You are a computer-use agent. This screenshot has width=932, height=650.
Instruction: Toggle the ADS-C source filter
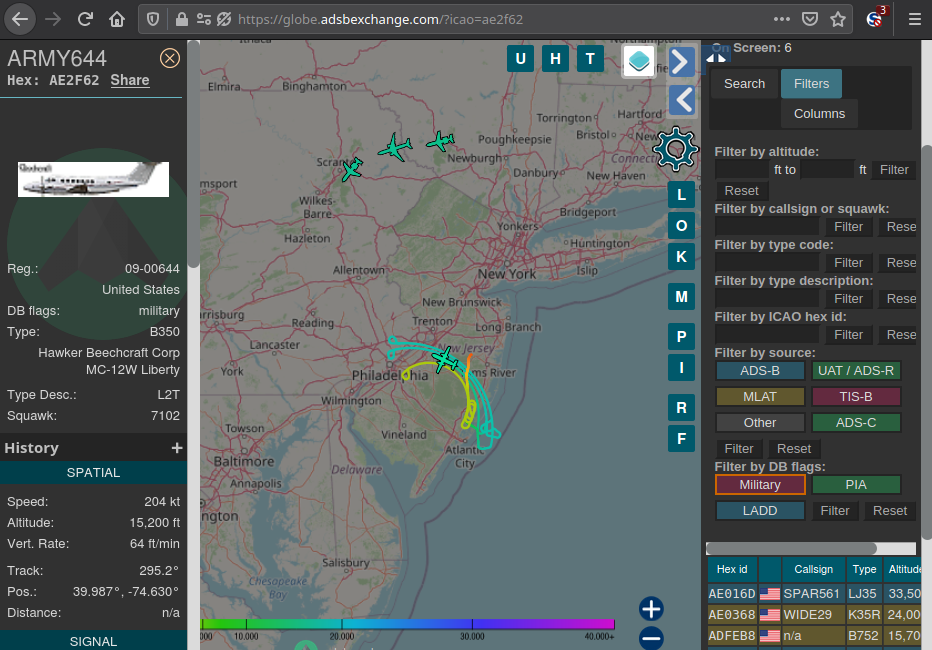tap(856, 423)
